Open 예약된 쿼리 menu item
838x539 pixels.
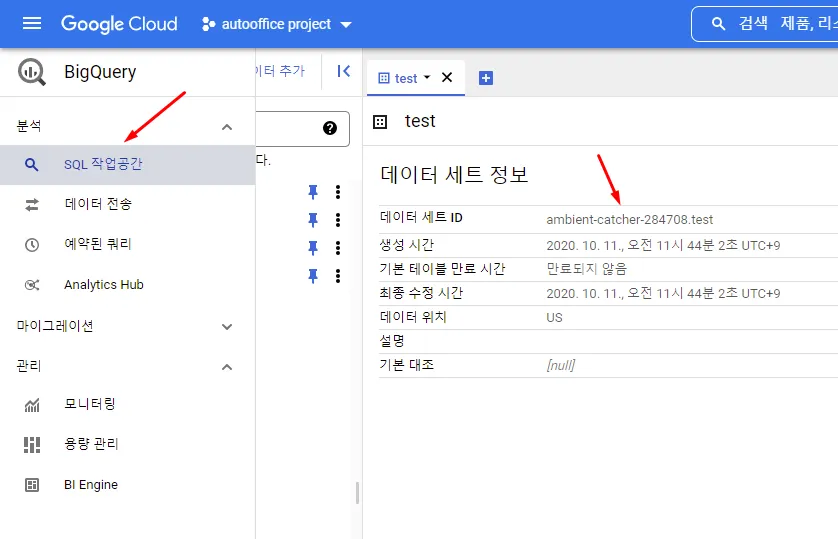pos(127,244)
